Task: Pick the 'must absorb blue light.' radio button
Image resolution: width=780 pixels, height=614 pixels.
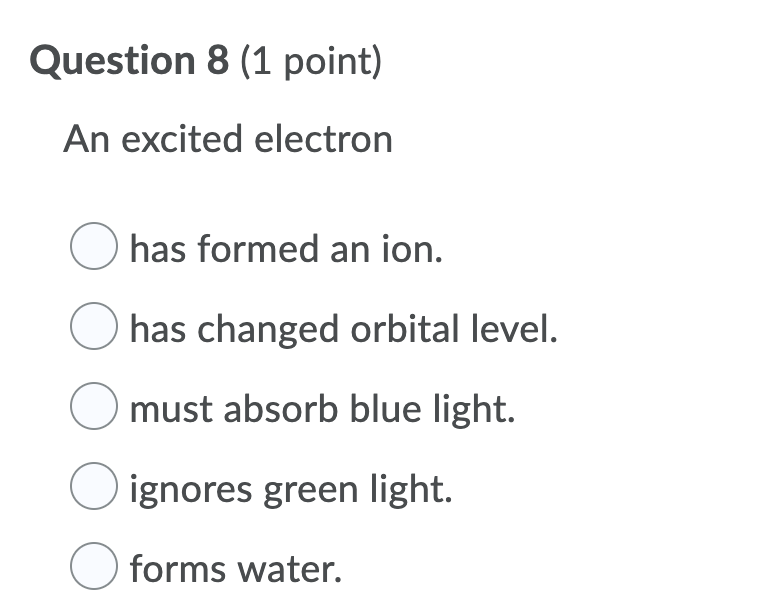Action: pos(92,409)
